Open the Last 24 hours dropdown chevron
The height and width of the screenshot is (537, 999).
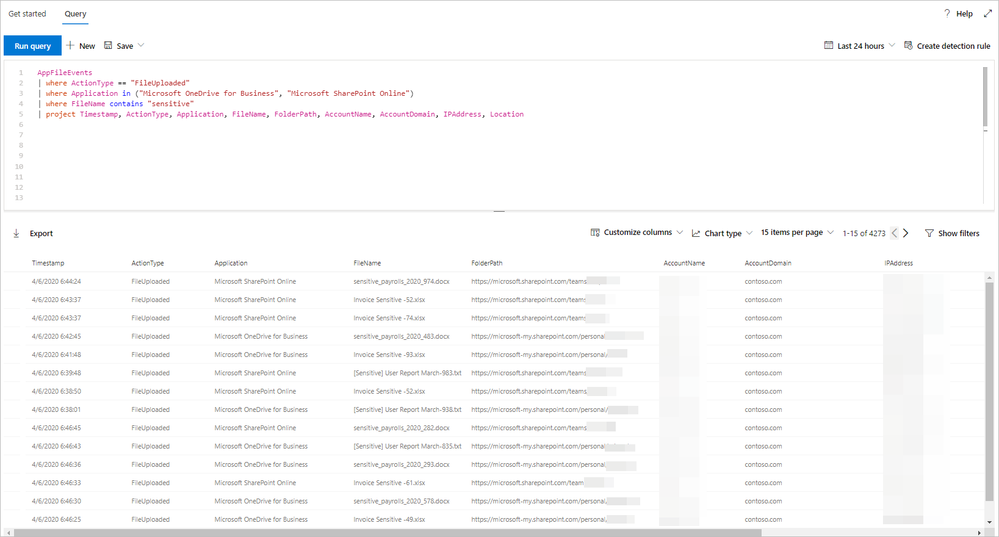(x=891, y=45)
